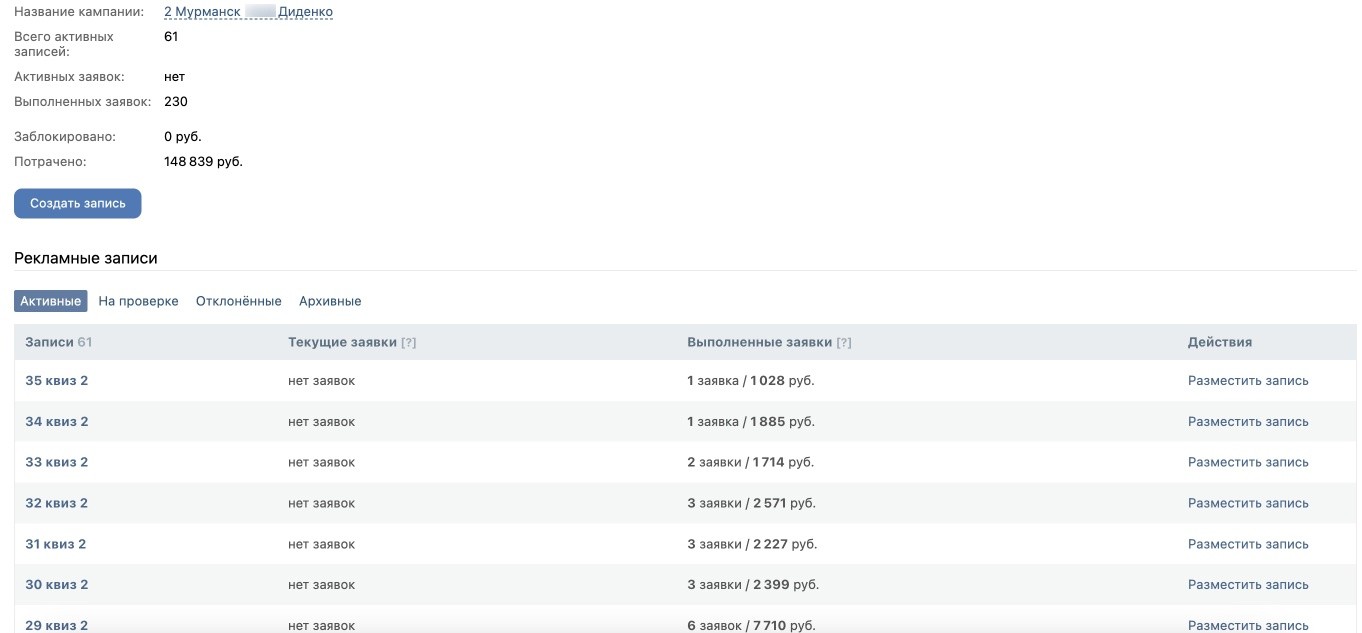Select нет заявок in the 32 квиз 2 row

pyautogui.click(x=322, y=503)
